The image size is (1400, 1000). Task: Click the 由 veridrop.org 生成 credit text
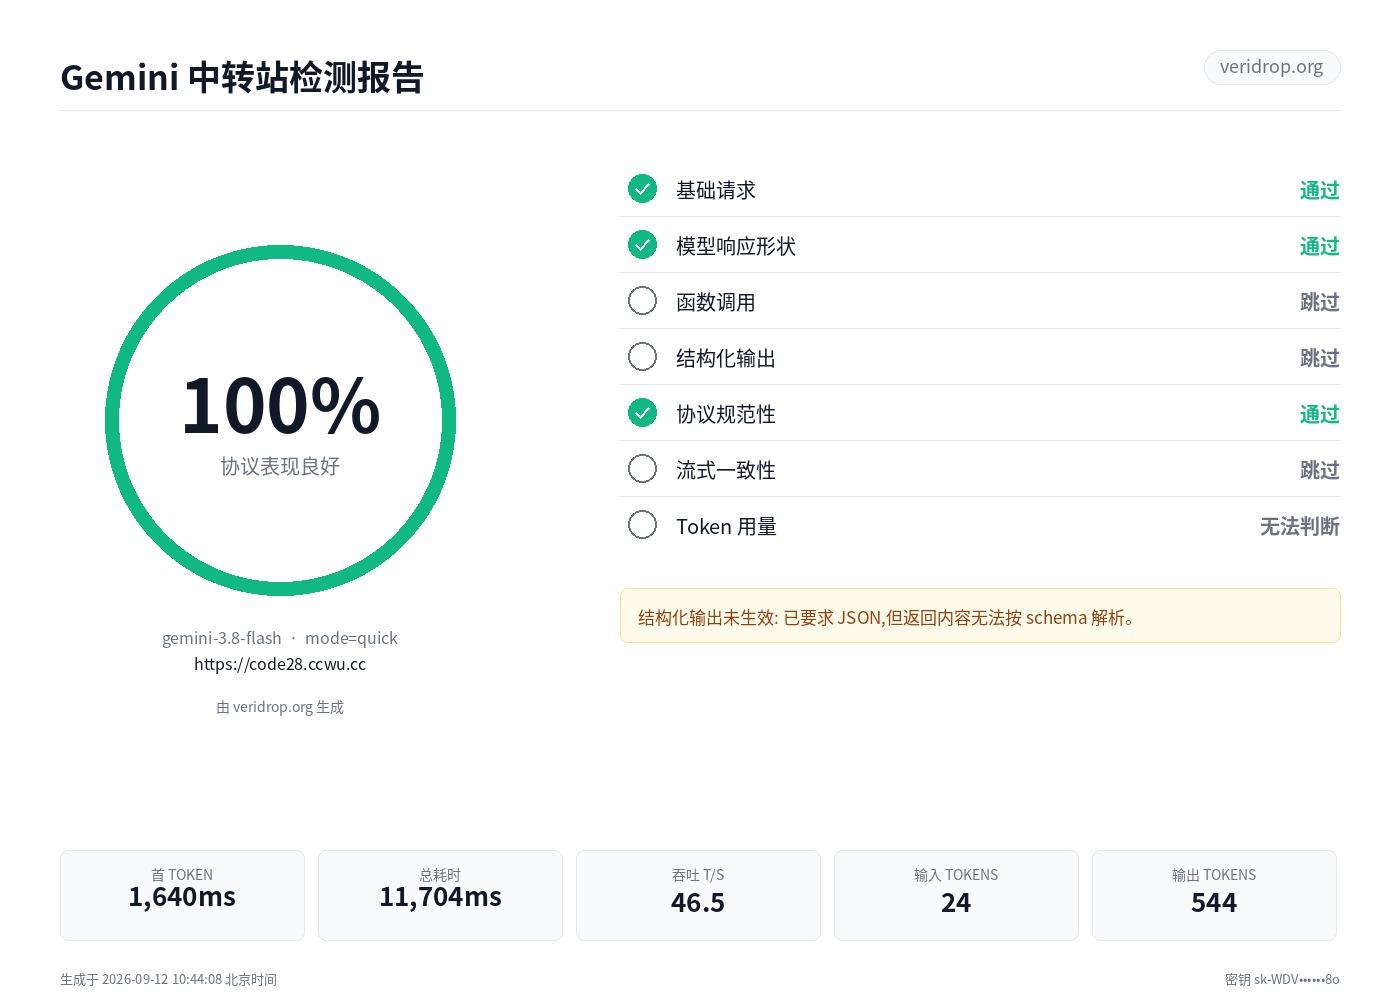click(x=280, y=707)
